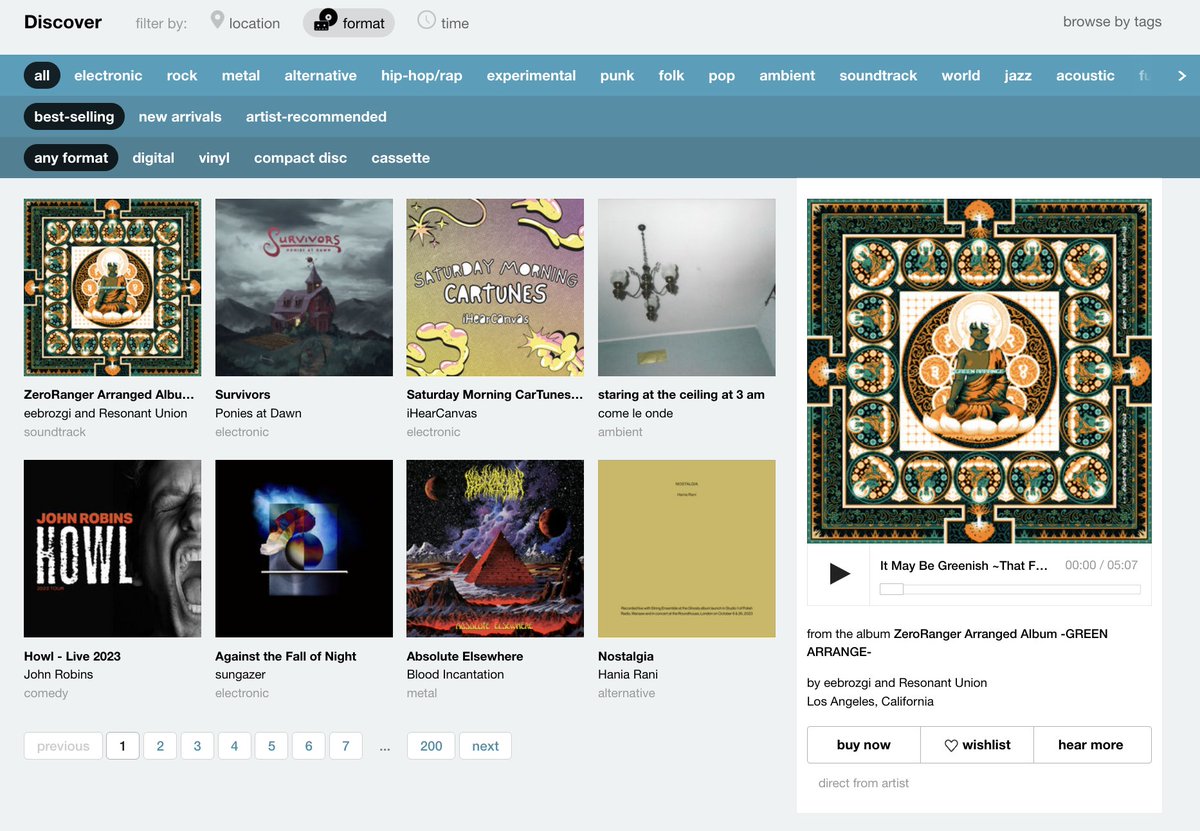The height and width of the screenshot is (831, 1200).
Task: Open Absolute Elsewhere album cover
Action: pyautogui.click(x=495, y=548)
